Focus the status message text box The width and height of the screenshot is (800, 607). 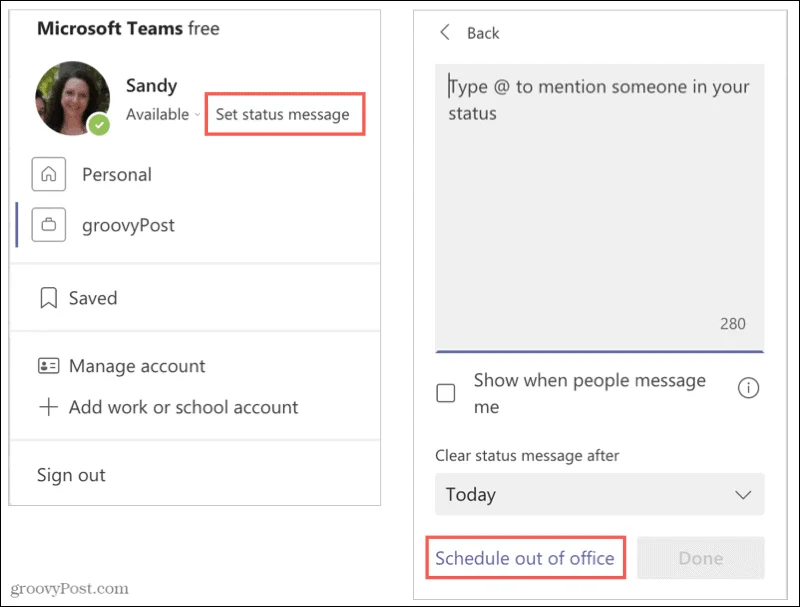(599, 208)
